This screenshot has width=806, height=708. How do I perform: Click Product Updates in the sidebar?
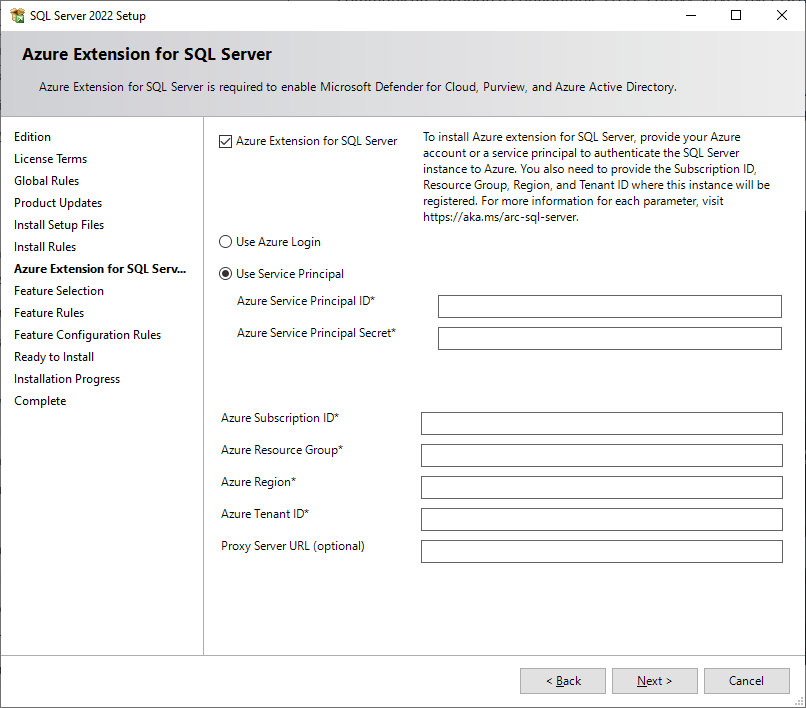point(58,203)
